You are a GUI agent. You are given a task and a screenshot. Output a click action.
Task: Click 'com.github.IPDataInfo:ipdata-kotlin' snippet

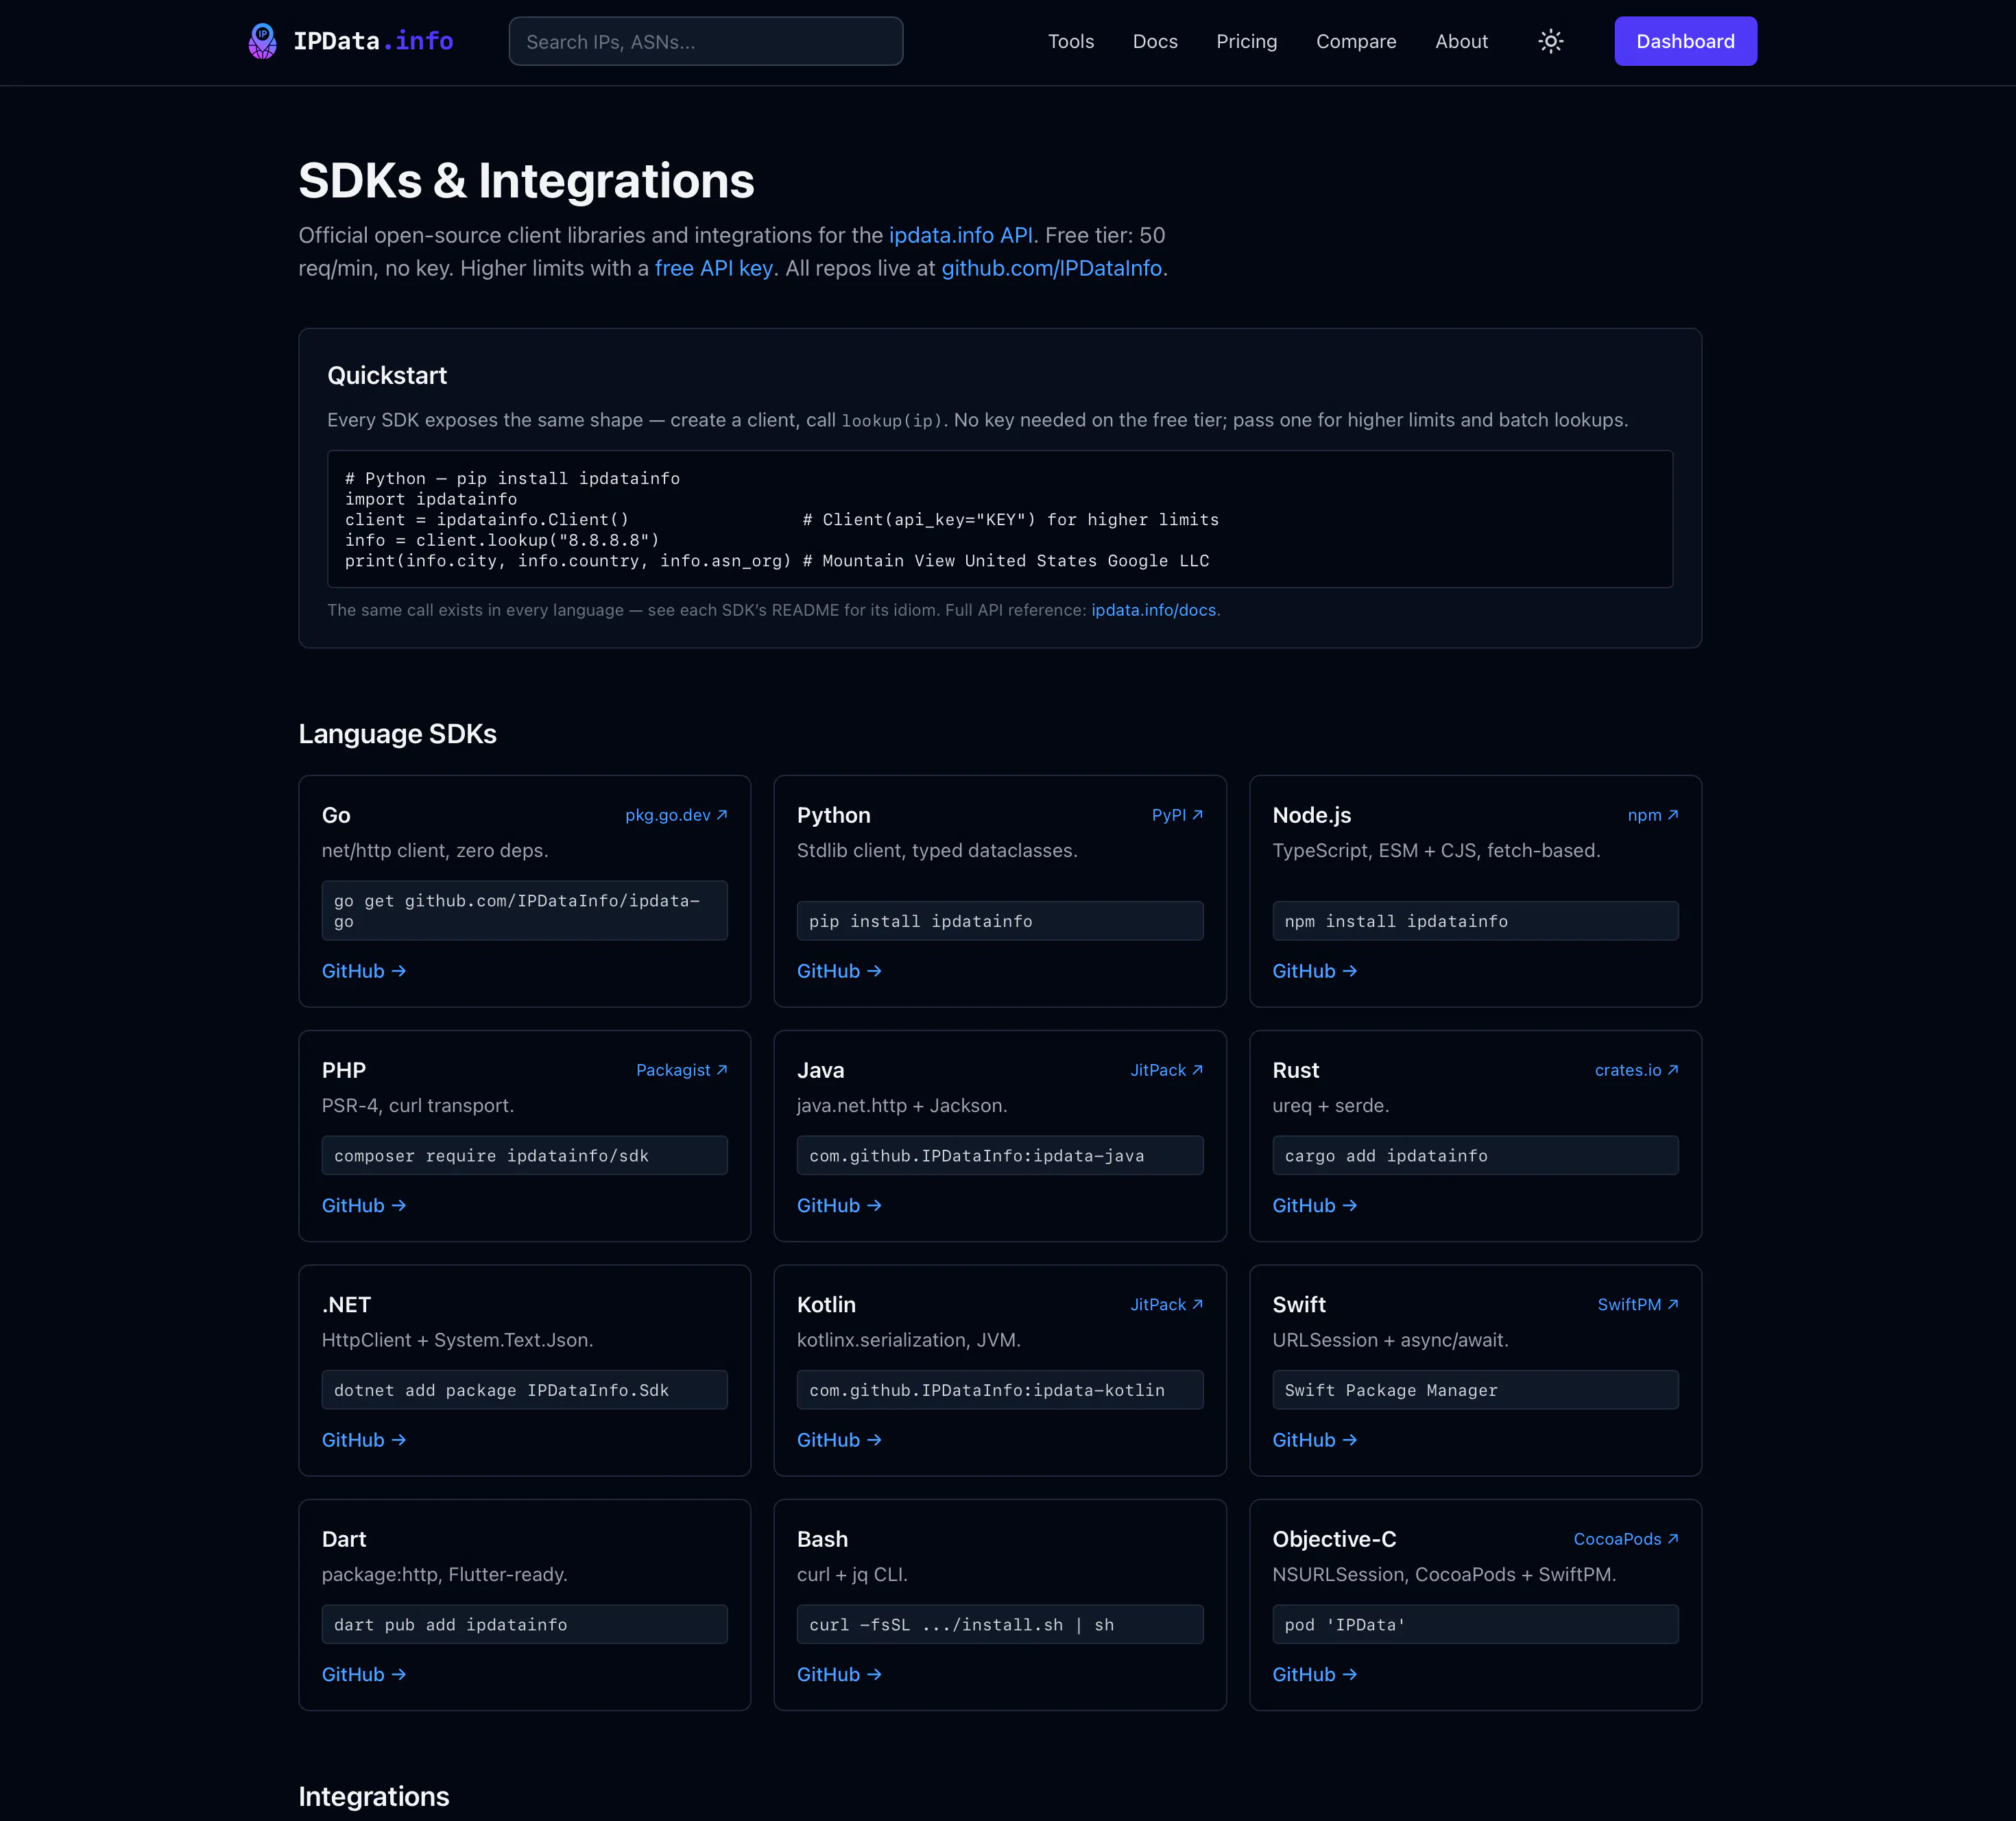(x=999, y=1390)
